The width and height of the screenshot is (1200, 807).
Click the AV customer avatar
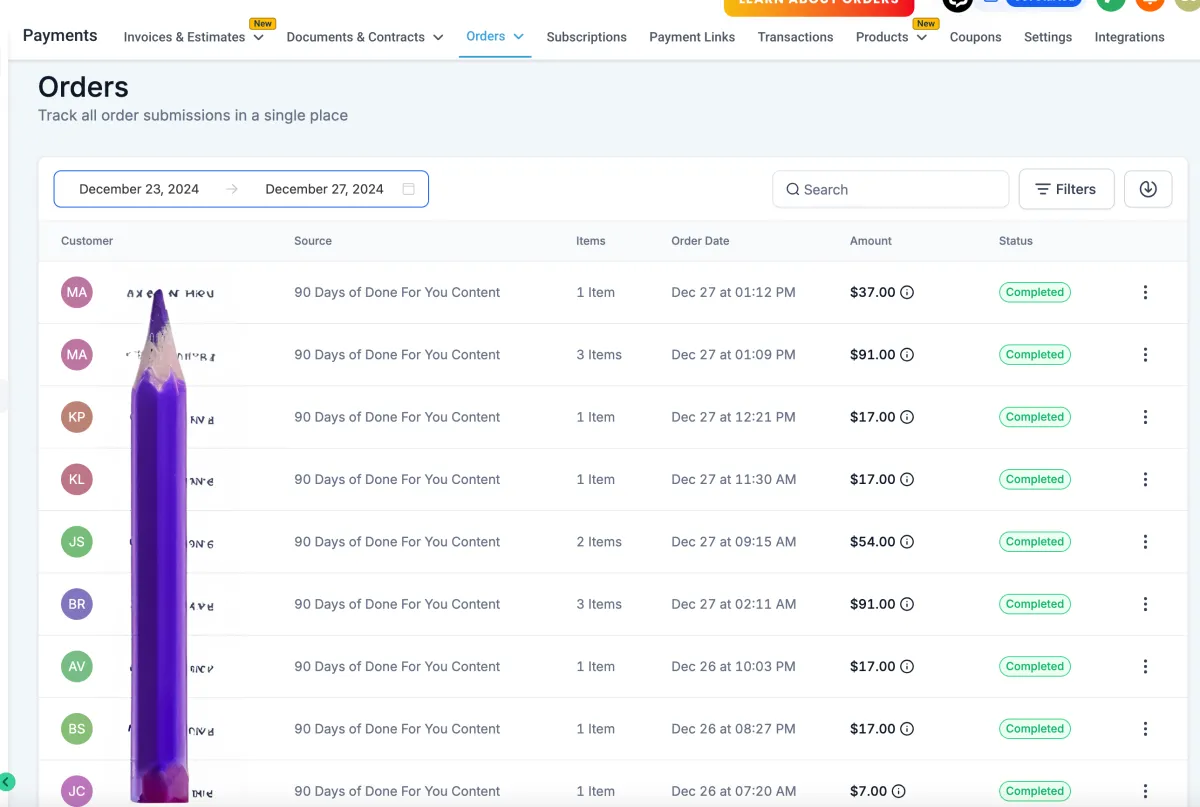click(77, 667)
